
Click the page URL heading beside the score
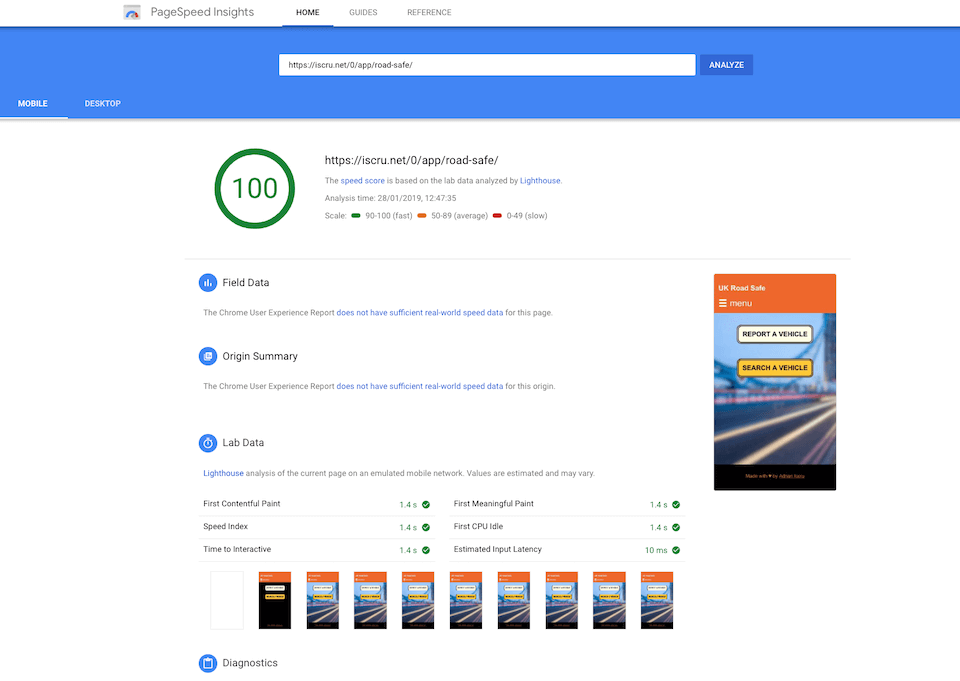pos(411,160)
